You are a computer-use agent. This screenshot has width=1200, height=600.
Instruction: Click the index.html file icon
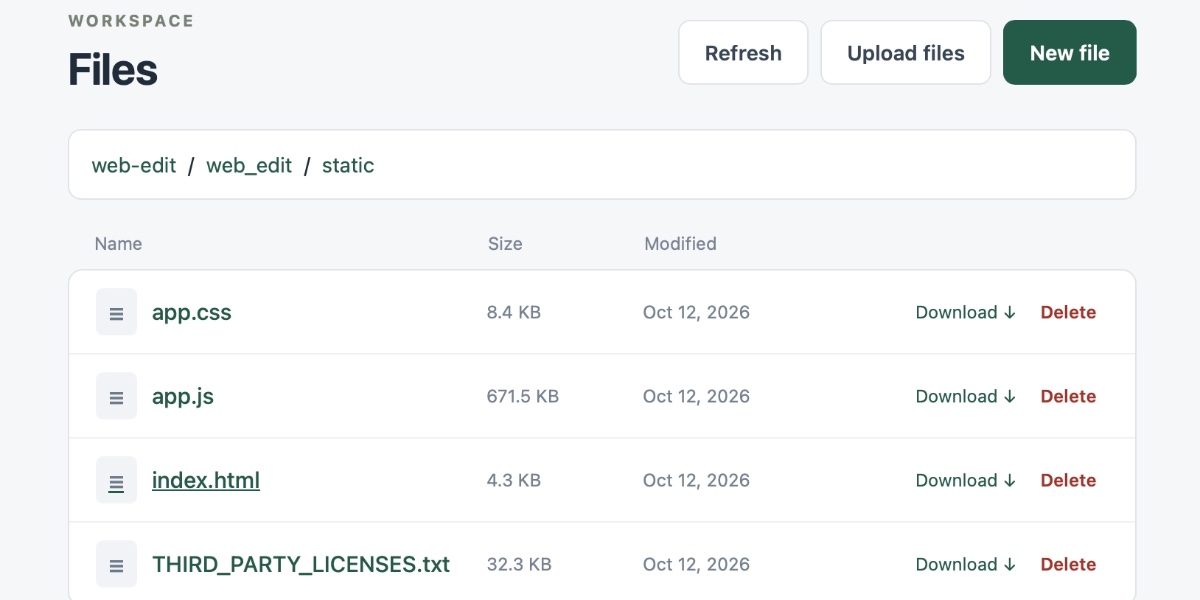tap(116, 480)
